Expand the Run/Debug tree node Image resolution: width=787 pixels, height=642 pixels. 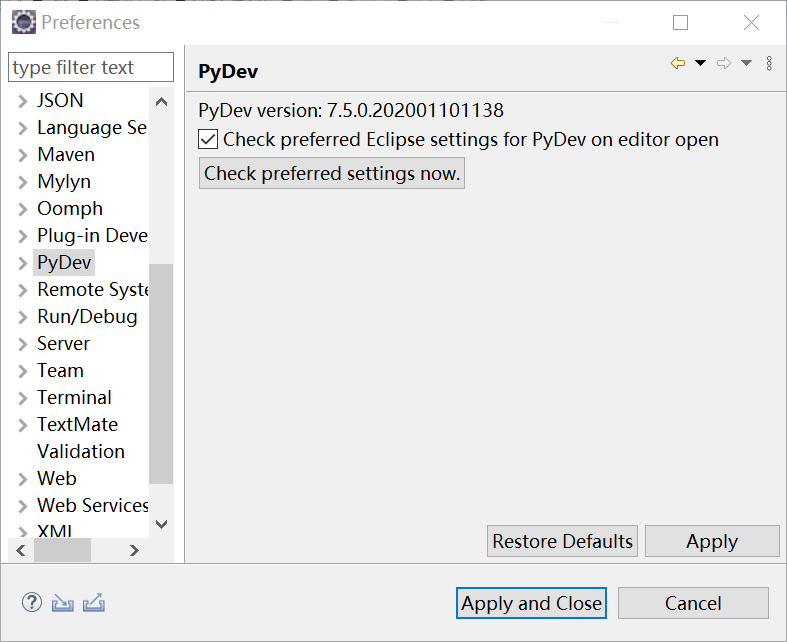click(23, 317)
